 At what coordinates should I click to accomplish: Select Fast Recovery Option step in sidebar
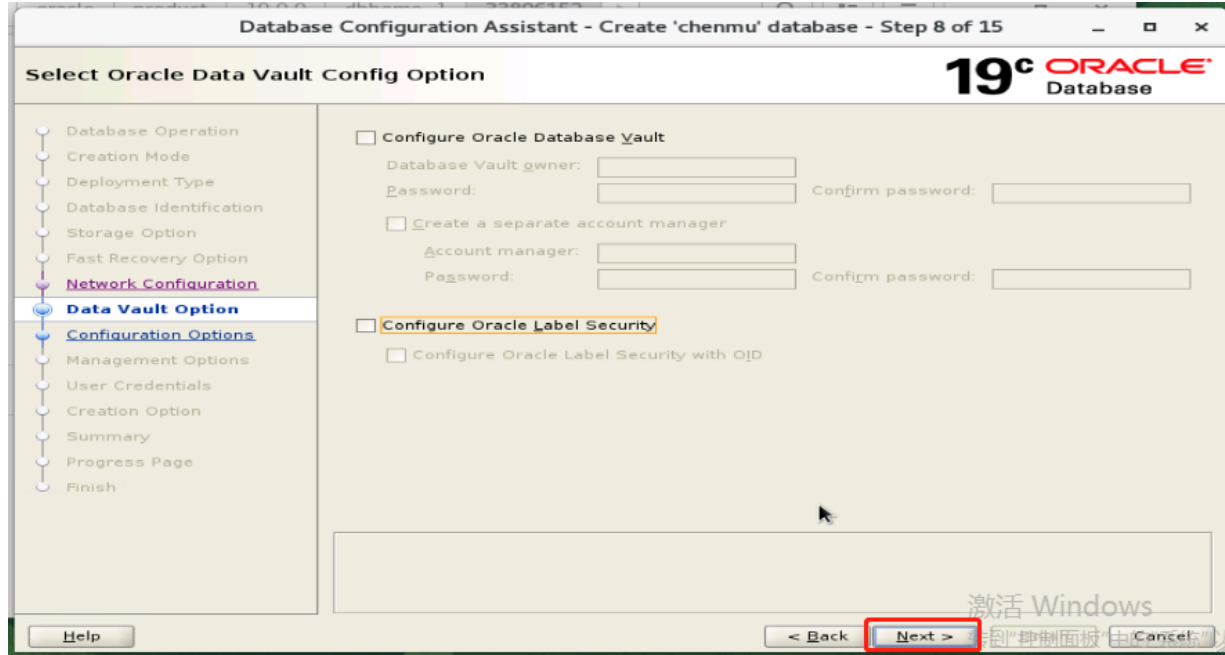[x=157, y=258]
